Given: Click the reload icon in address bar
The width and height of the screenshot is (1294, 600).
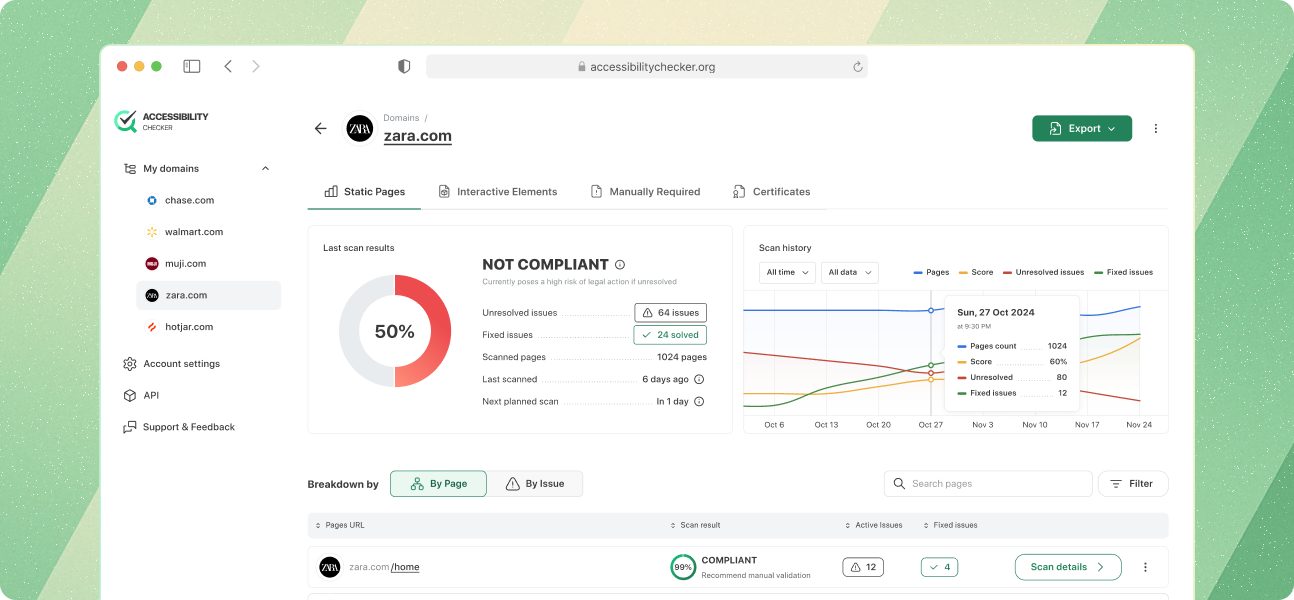Looking at the screenshot, I should [x=857, y=67].
